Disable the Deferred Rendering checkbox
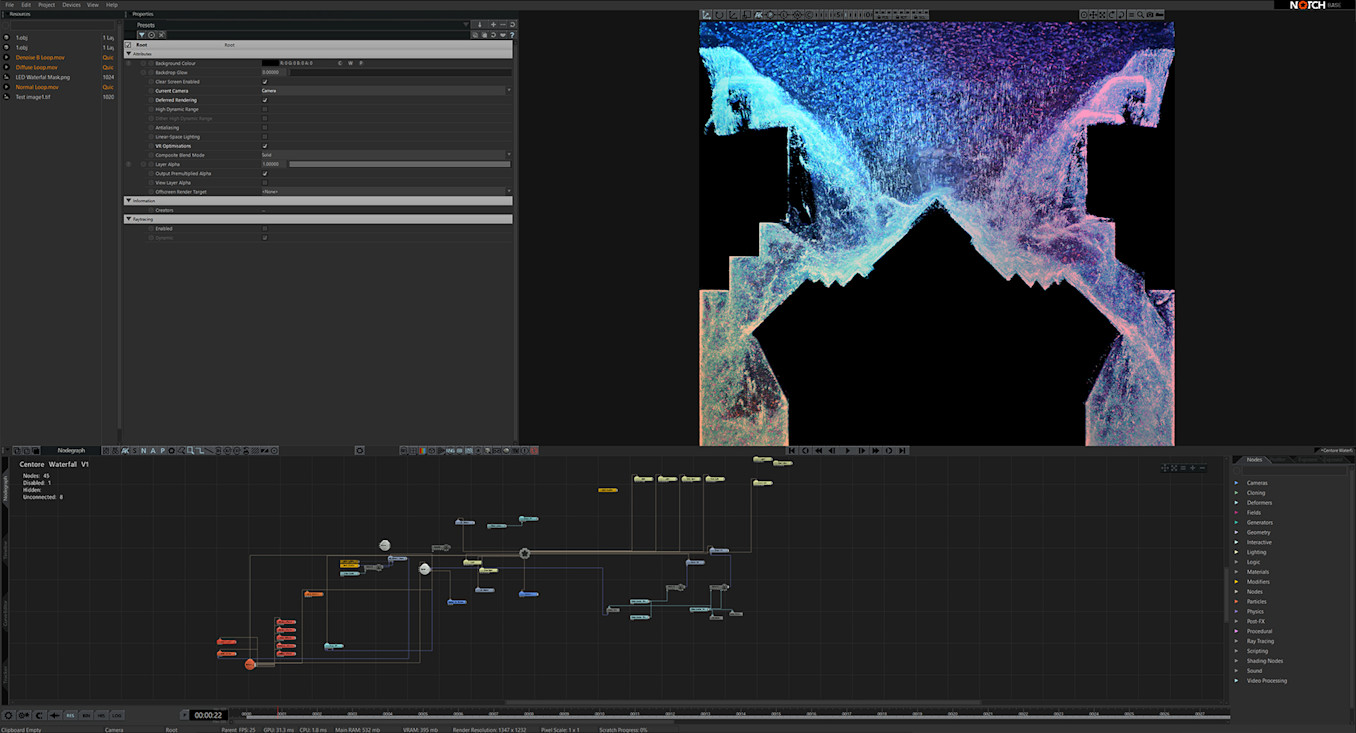This screenshot has height=733, width=1356. [265, 100]
